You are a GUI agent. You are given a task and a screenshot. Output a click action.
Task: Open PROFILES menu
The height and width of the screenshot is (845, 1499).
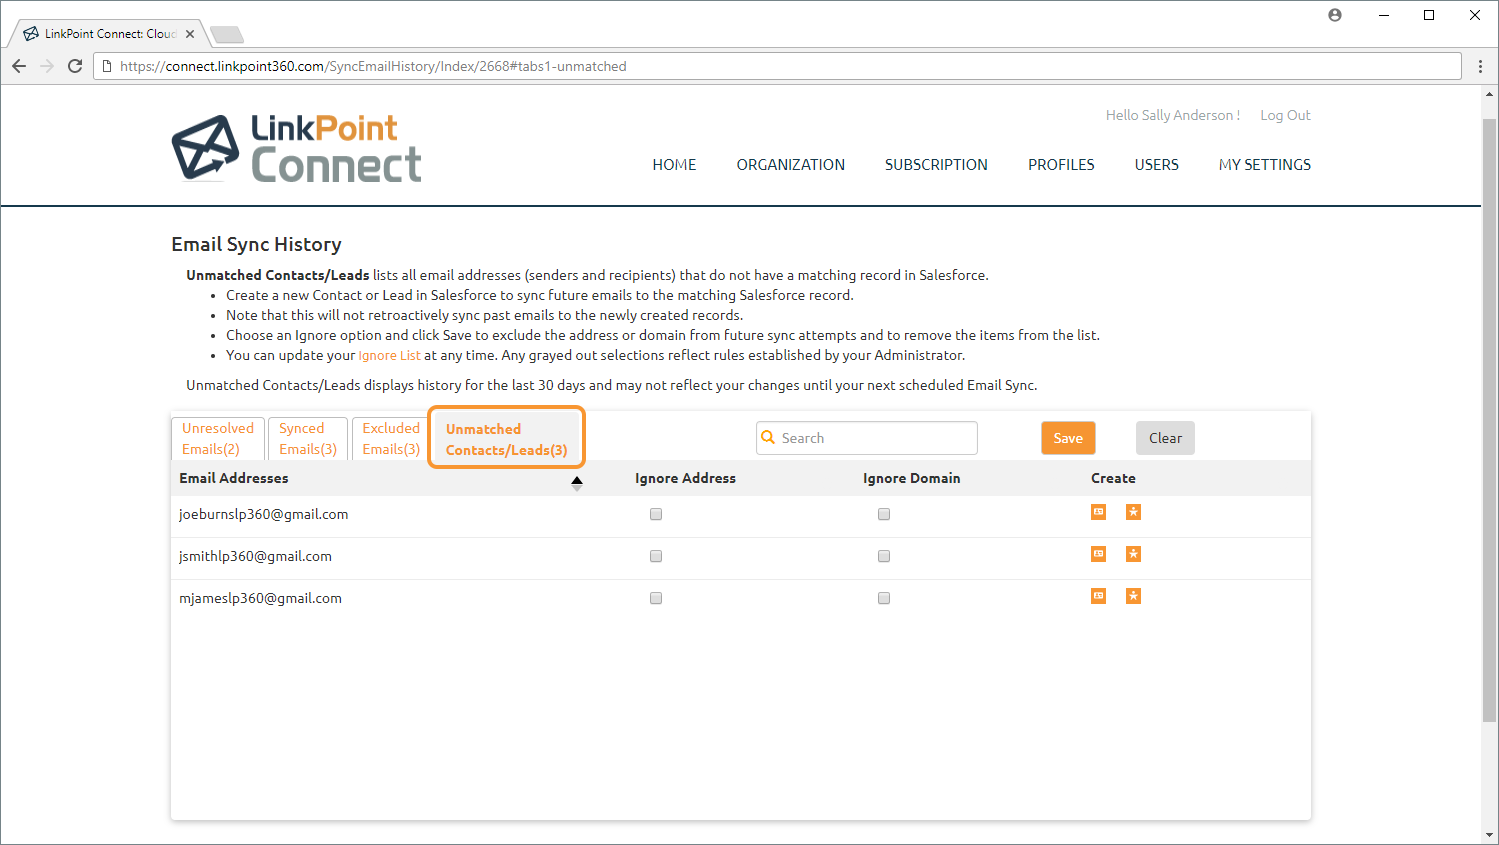1061,165
